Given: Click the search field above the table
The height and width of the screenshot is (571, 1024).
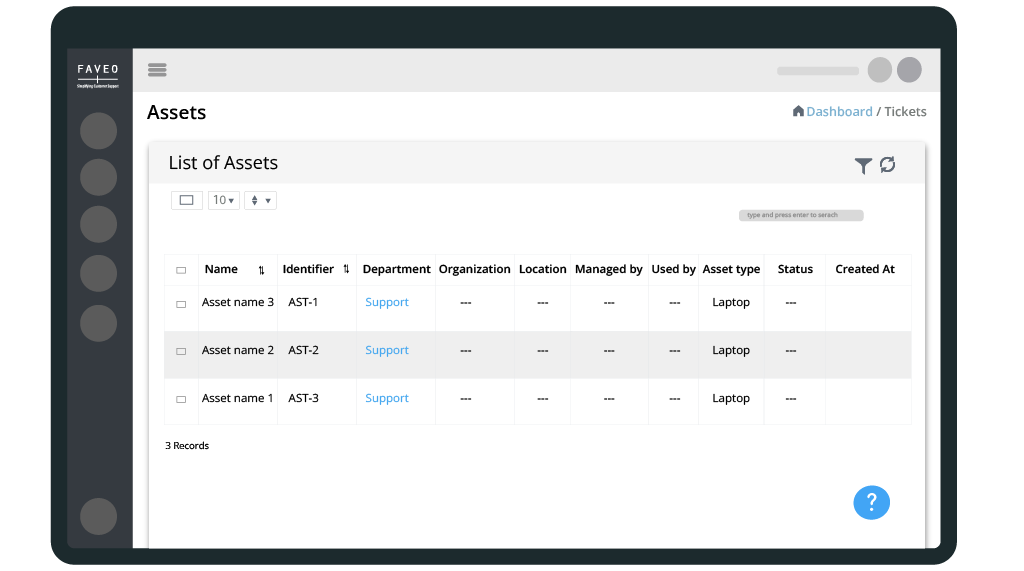Looking at the screenshot, I should click(x=800, y=215).
